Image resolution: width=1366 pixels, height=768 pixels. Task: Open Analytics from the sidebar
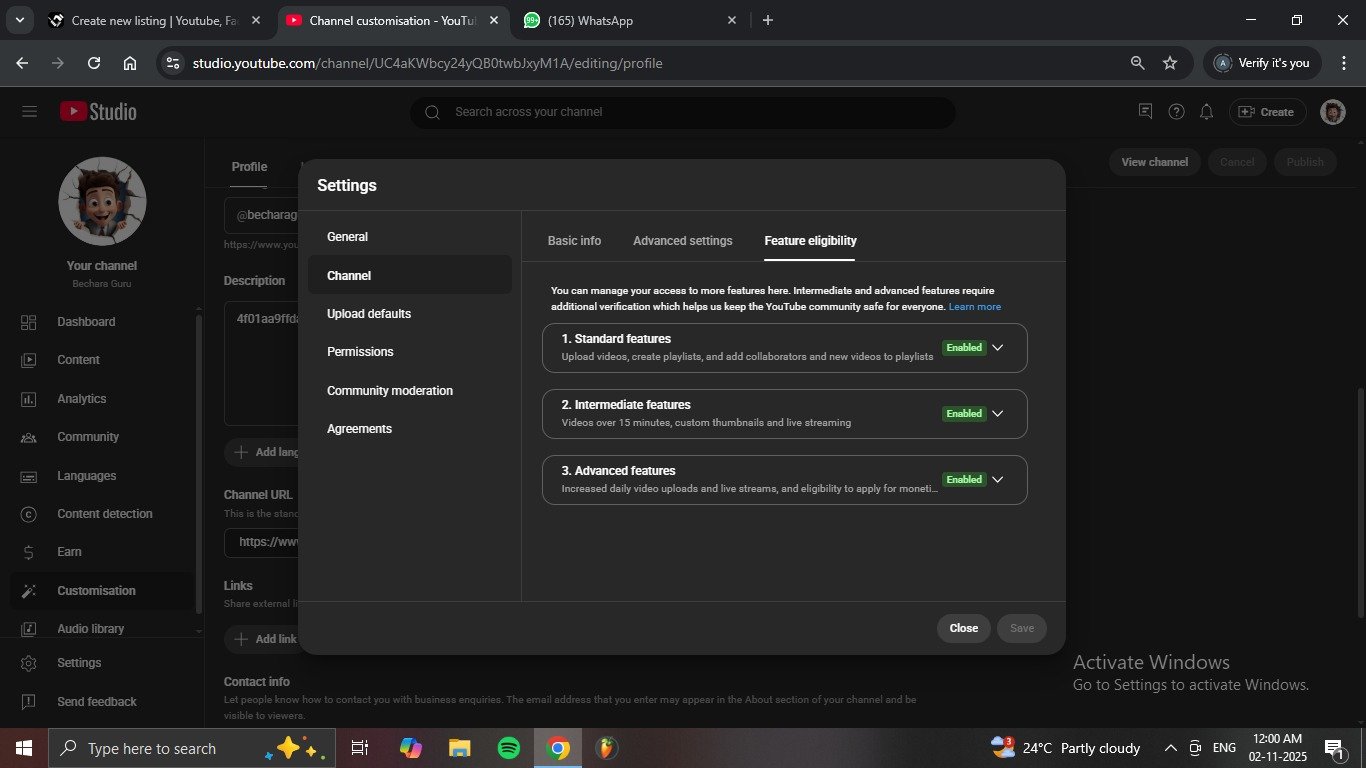pyautogui.click(x=81, y=399)
